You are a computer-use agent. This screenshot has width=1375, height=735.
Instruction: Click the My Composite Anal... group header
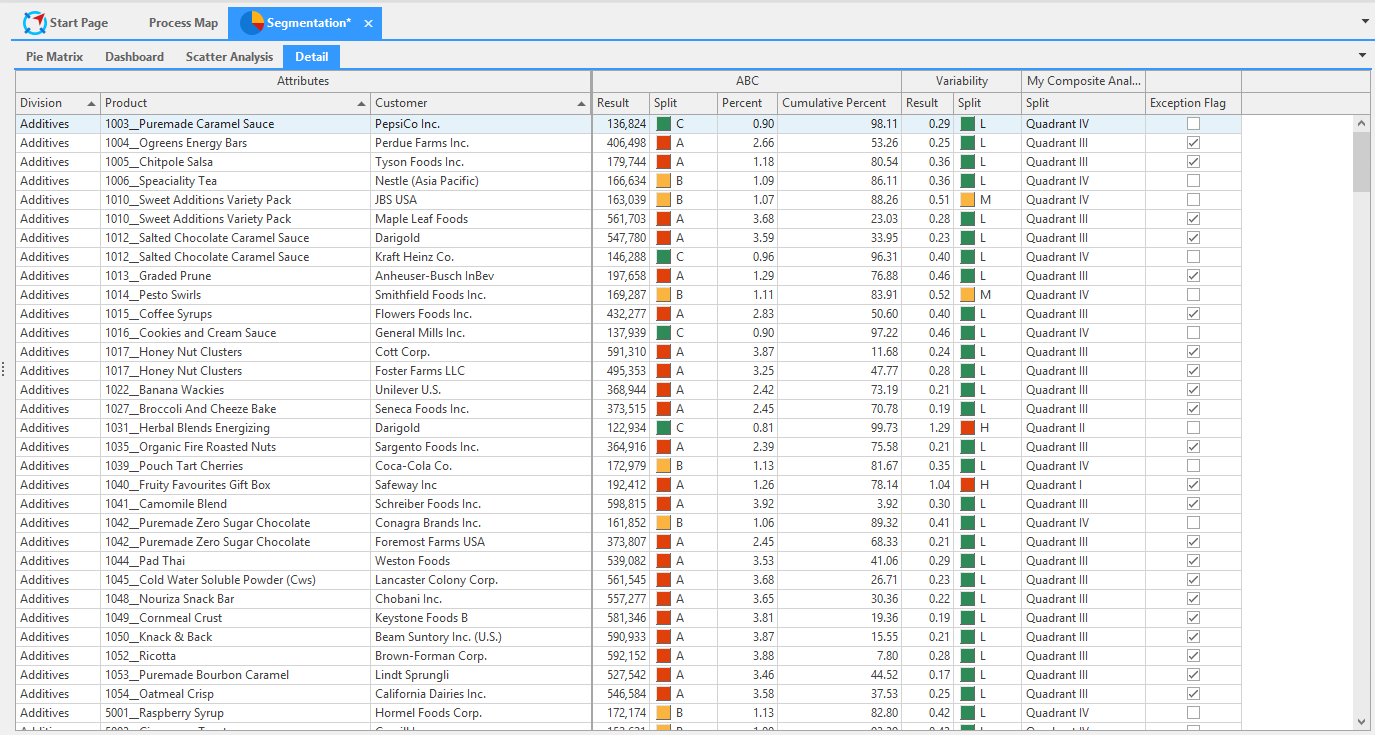point(1084,81)
